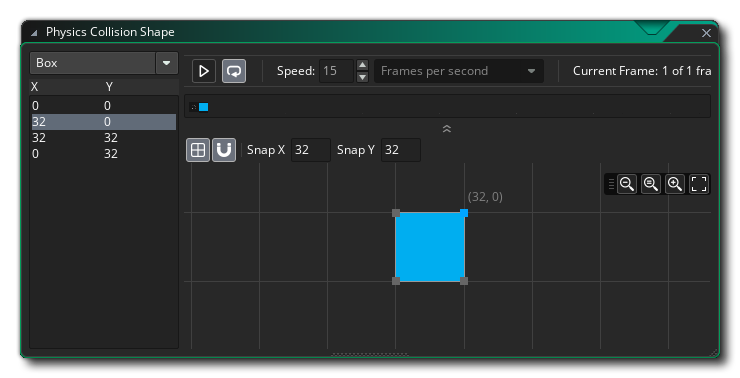Collapse the Physics Collision Shape title triangle
740x378 pixels.
pyautogui.click(x=34, y=33)
